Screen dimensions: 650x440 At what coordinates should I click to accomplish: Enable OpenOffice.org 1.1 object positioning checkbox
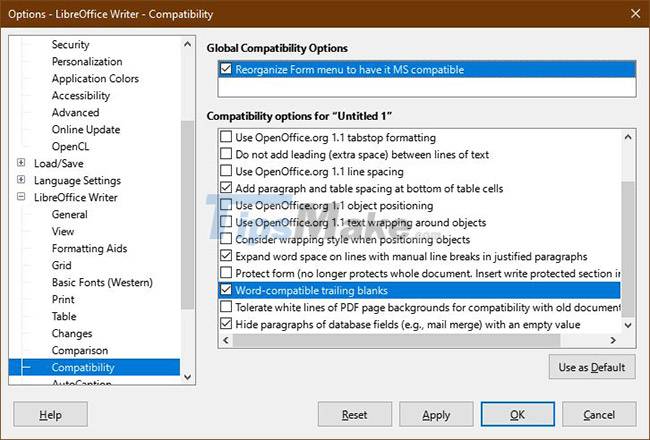[226, 205]
